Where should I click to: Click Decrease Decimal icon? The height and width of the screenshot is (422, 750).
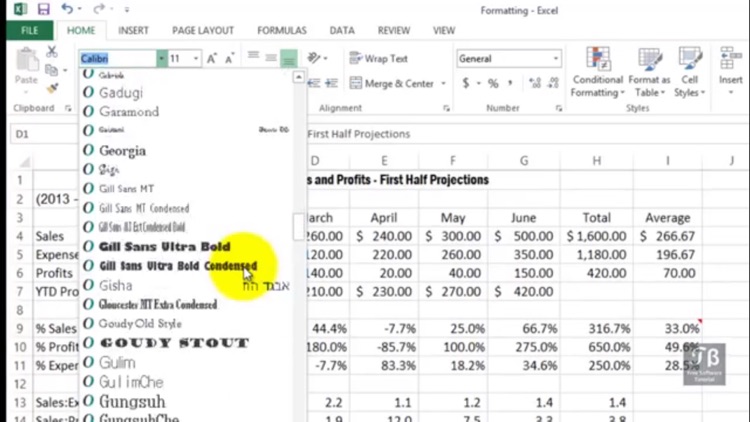[x=553, y=83]
